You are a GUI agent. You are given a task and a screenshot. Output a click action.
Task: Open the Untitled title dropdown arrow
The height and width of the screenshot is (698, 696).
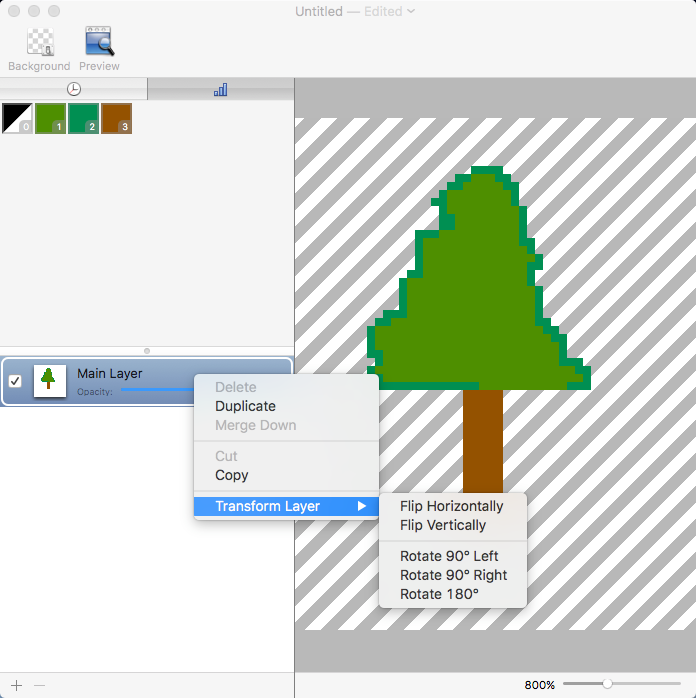(x=411, y=12)
